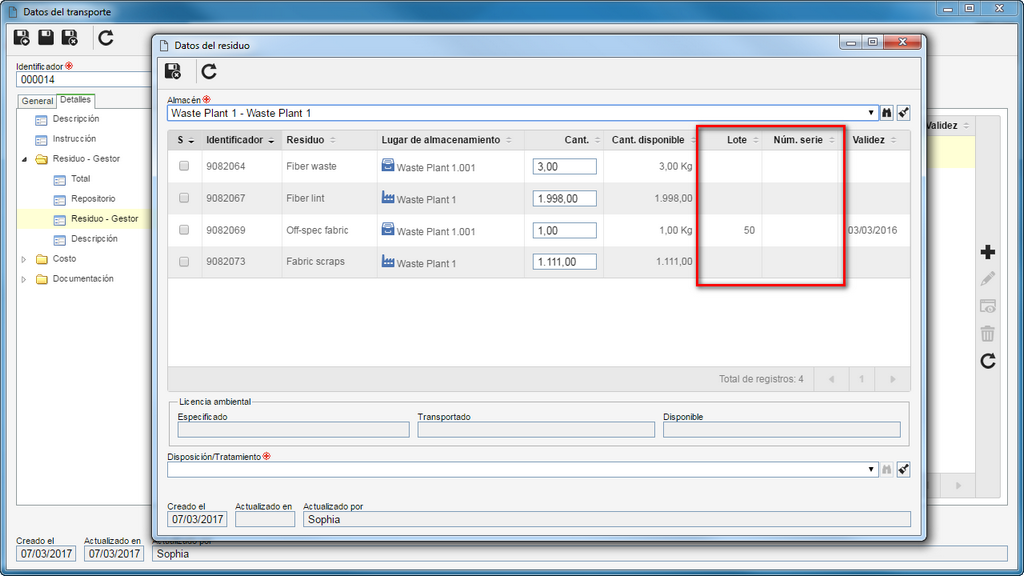Select the Detalles tab

(x=76, y=100)
